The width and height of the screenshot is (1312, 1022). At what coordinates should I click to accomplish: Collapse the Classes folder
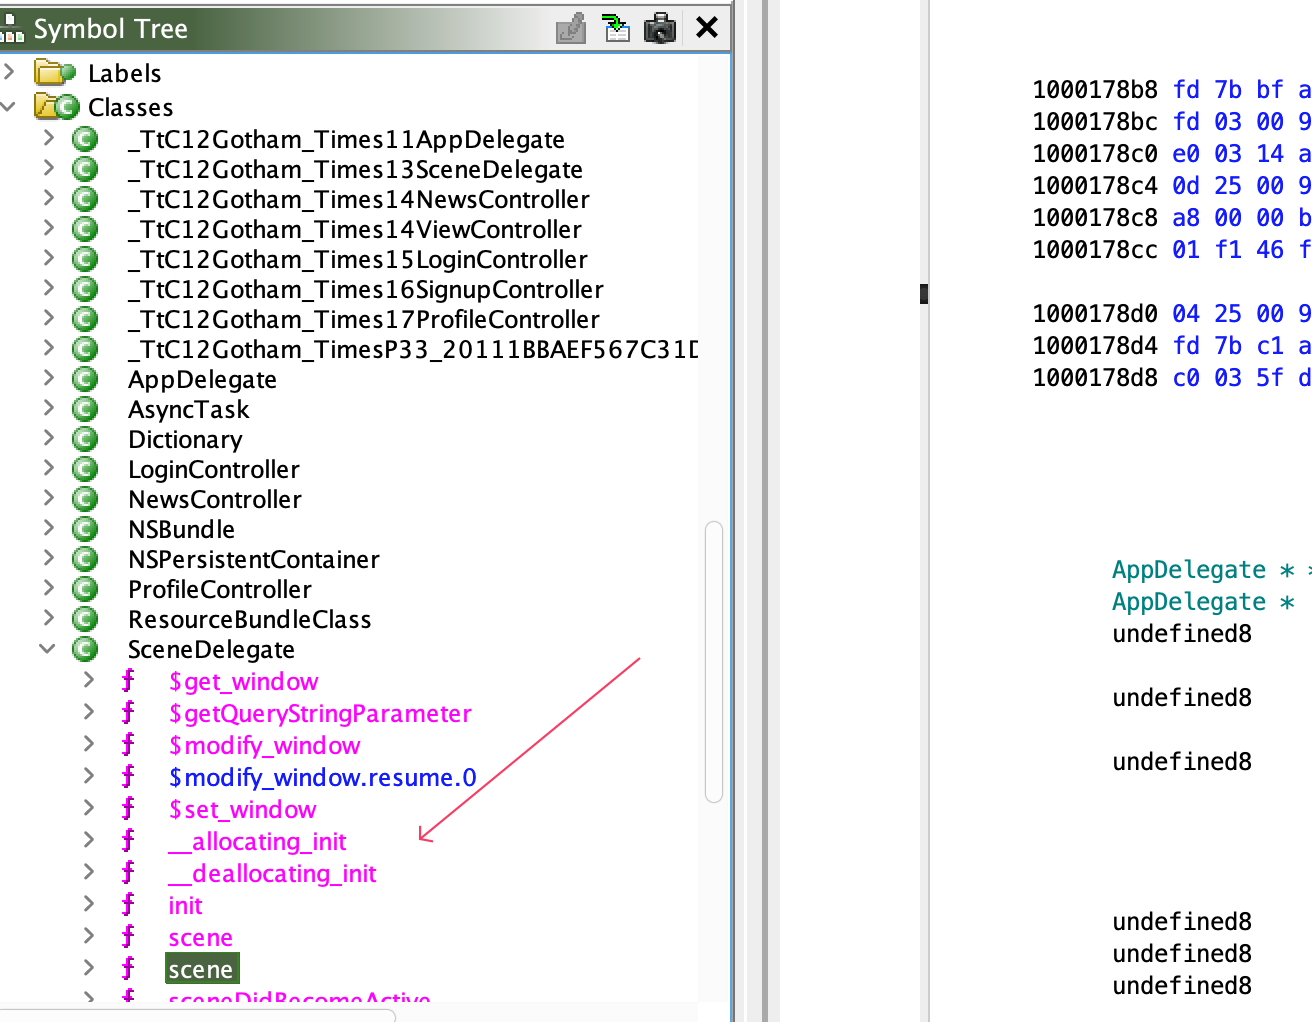[x=9, y=105]
